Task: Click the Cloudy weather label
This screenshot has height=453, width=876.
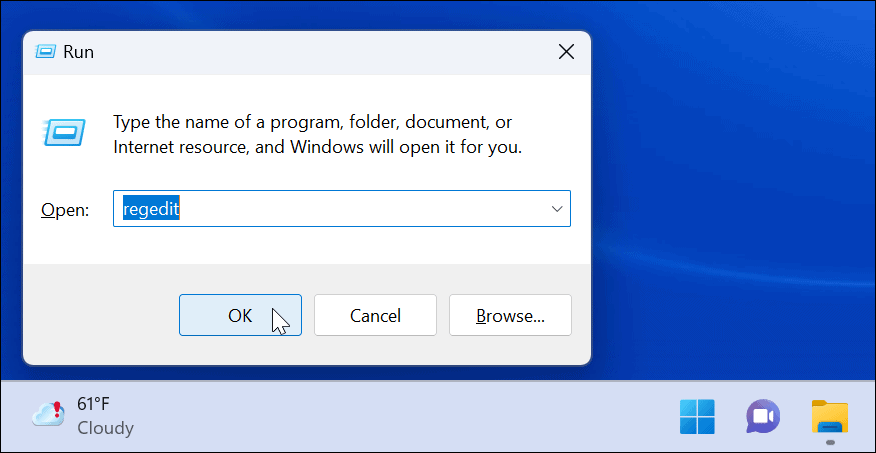Action: click(x=105, y=428)
